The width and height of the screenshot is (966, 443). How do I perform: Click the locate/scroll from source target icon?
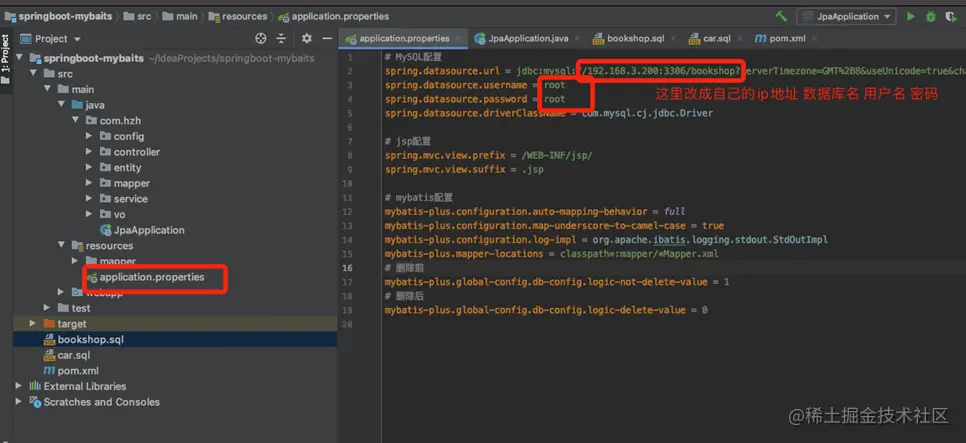tap(261, 39)
